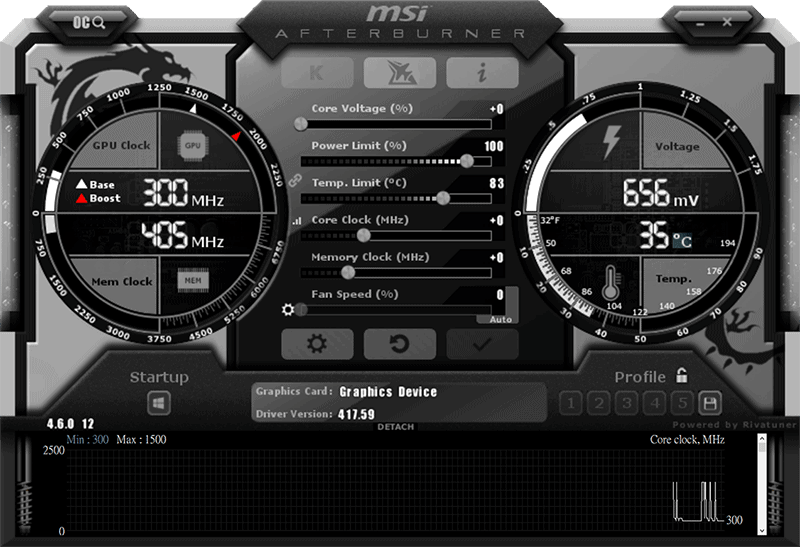The width and height of the screenshot is (800, 547).
Task: Click the Temp. Limit slider handle
Action: point(443,198)
